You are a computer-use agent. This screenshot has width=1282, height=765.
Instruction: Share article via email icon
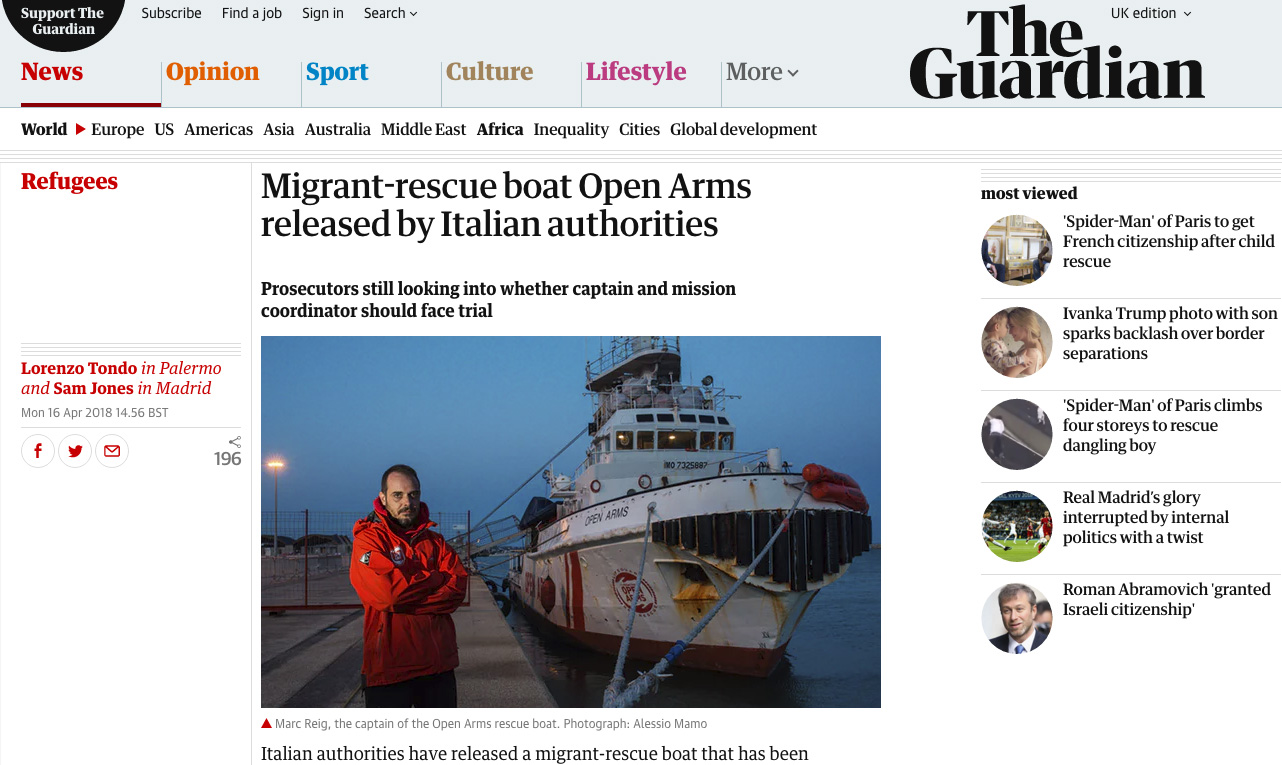point(112,451)
